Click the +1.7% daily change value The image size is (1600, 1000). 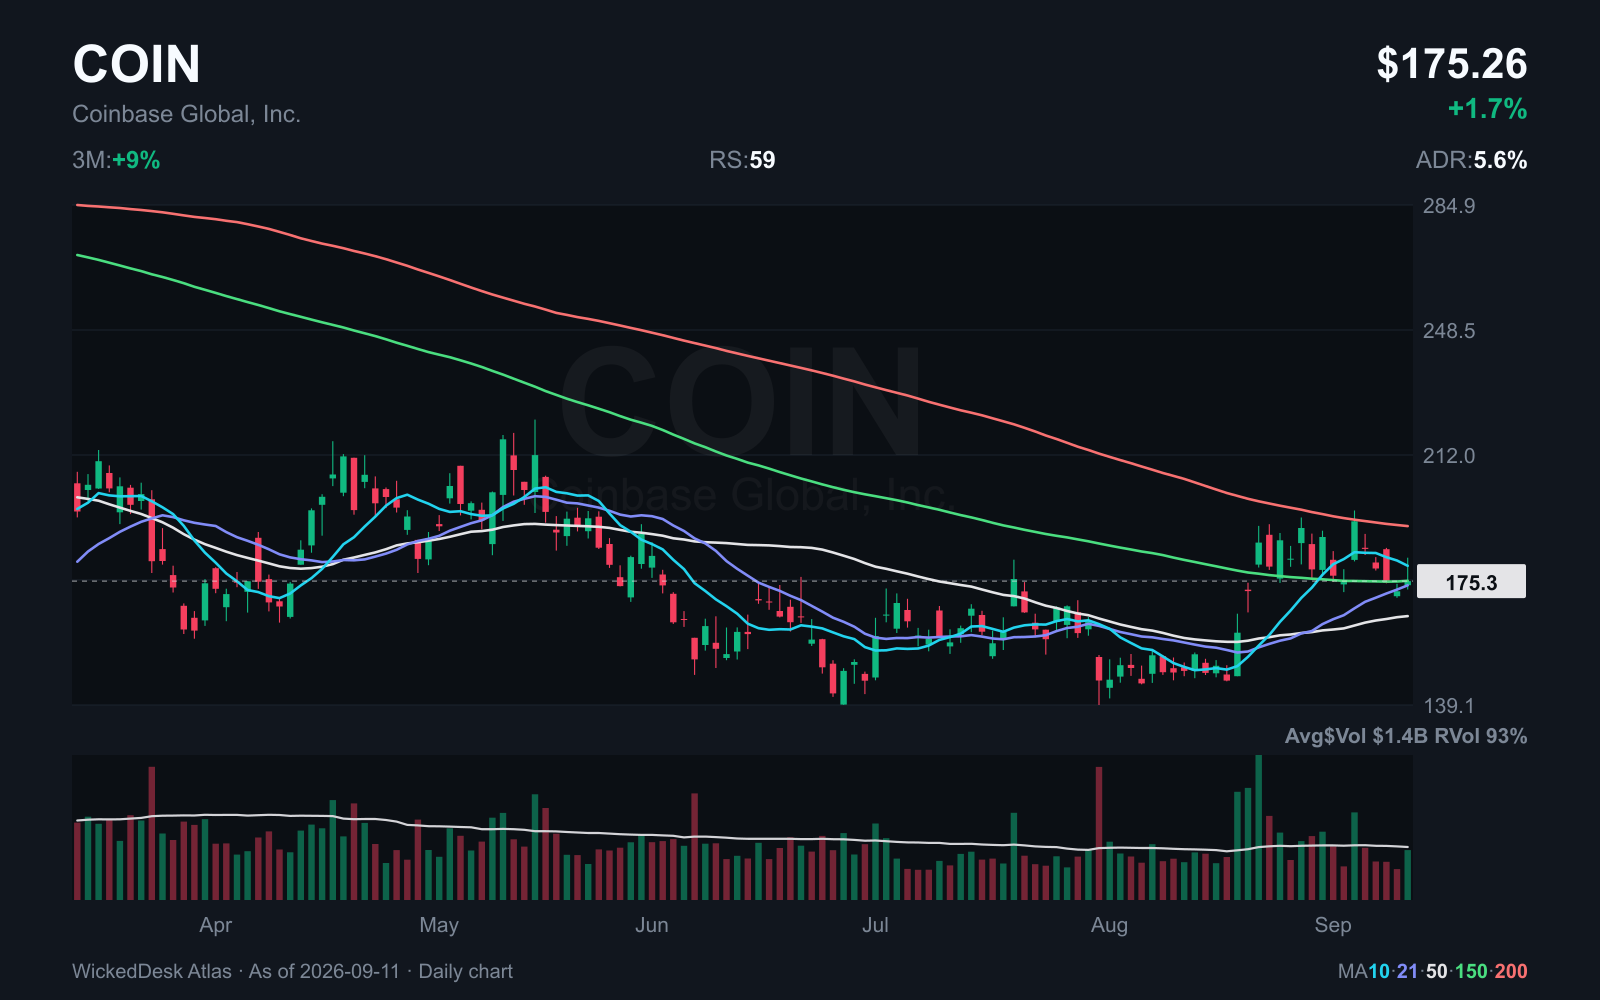[1487, 109]
